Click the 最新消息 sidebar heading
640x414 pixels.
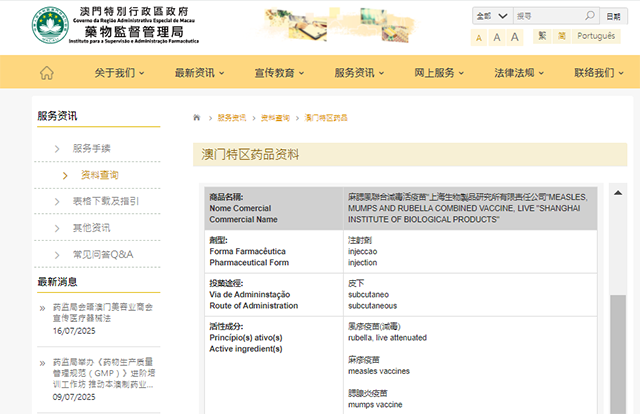click(x=57, y=282)
